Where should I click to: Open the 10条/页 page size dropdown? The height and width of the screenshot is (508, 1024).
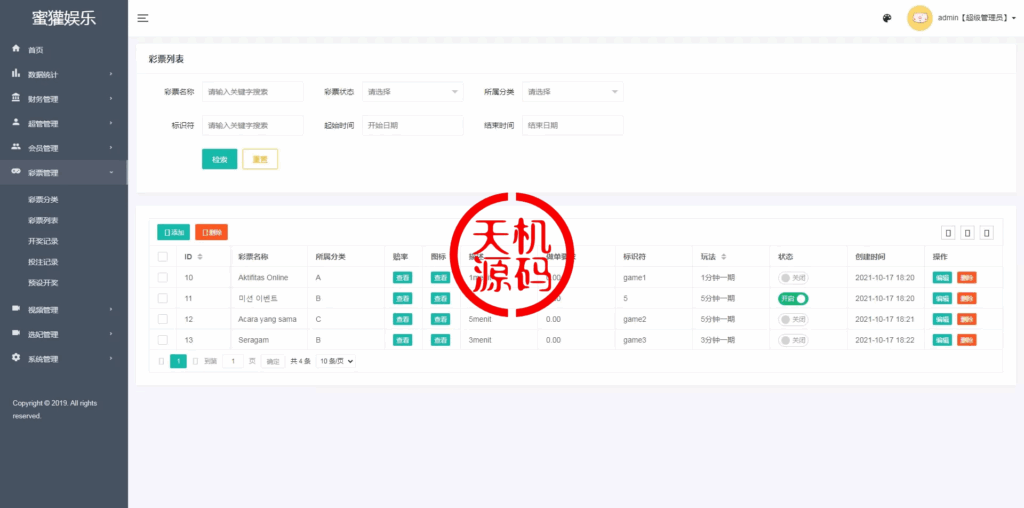coord(336,361)
